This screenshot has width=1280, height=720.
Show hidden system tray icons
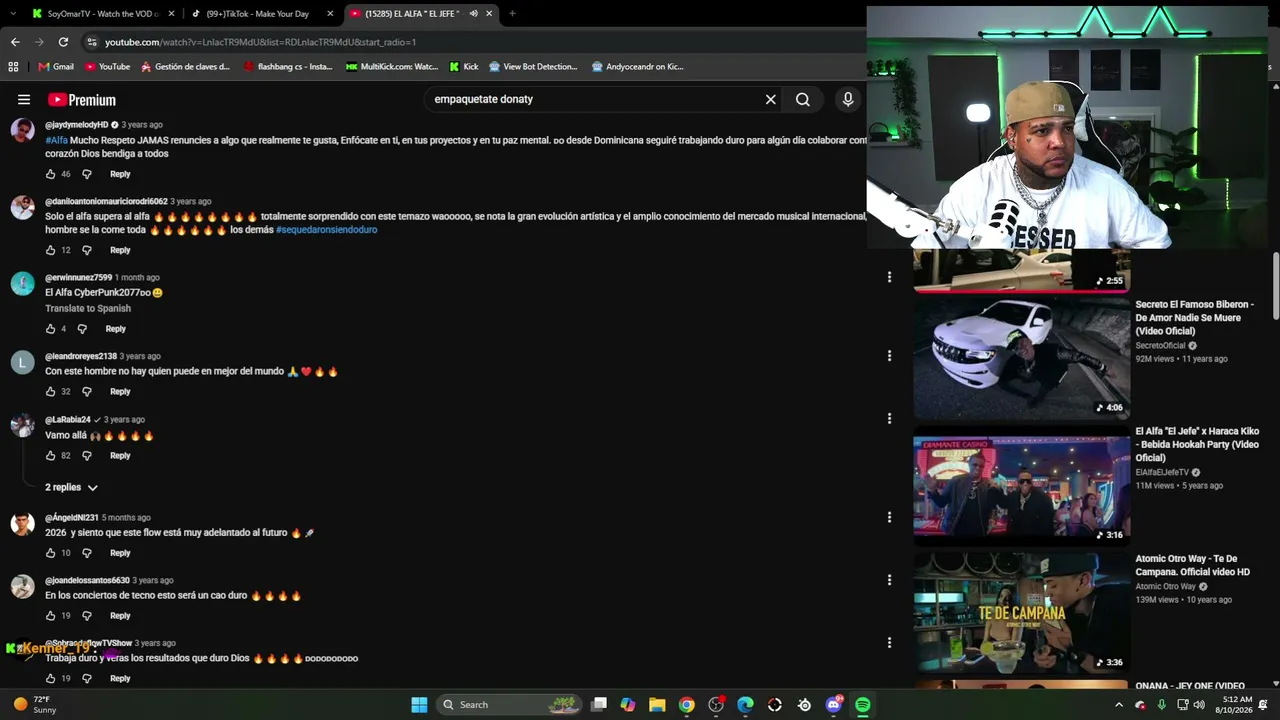coord(1119,705)
